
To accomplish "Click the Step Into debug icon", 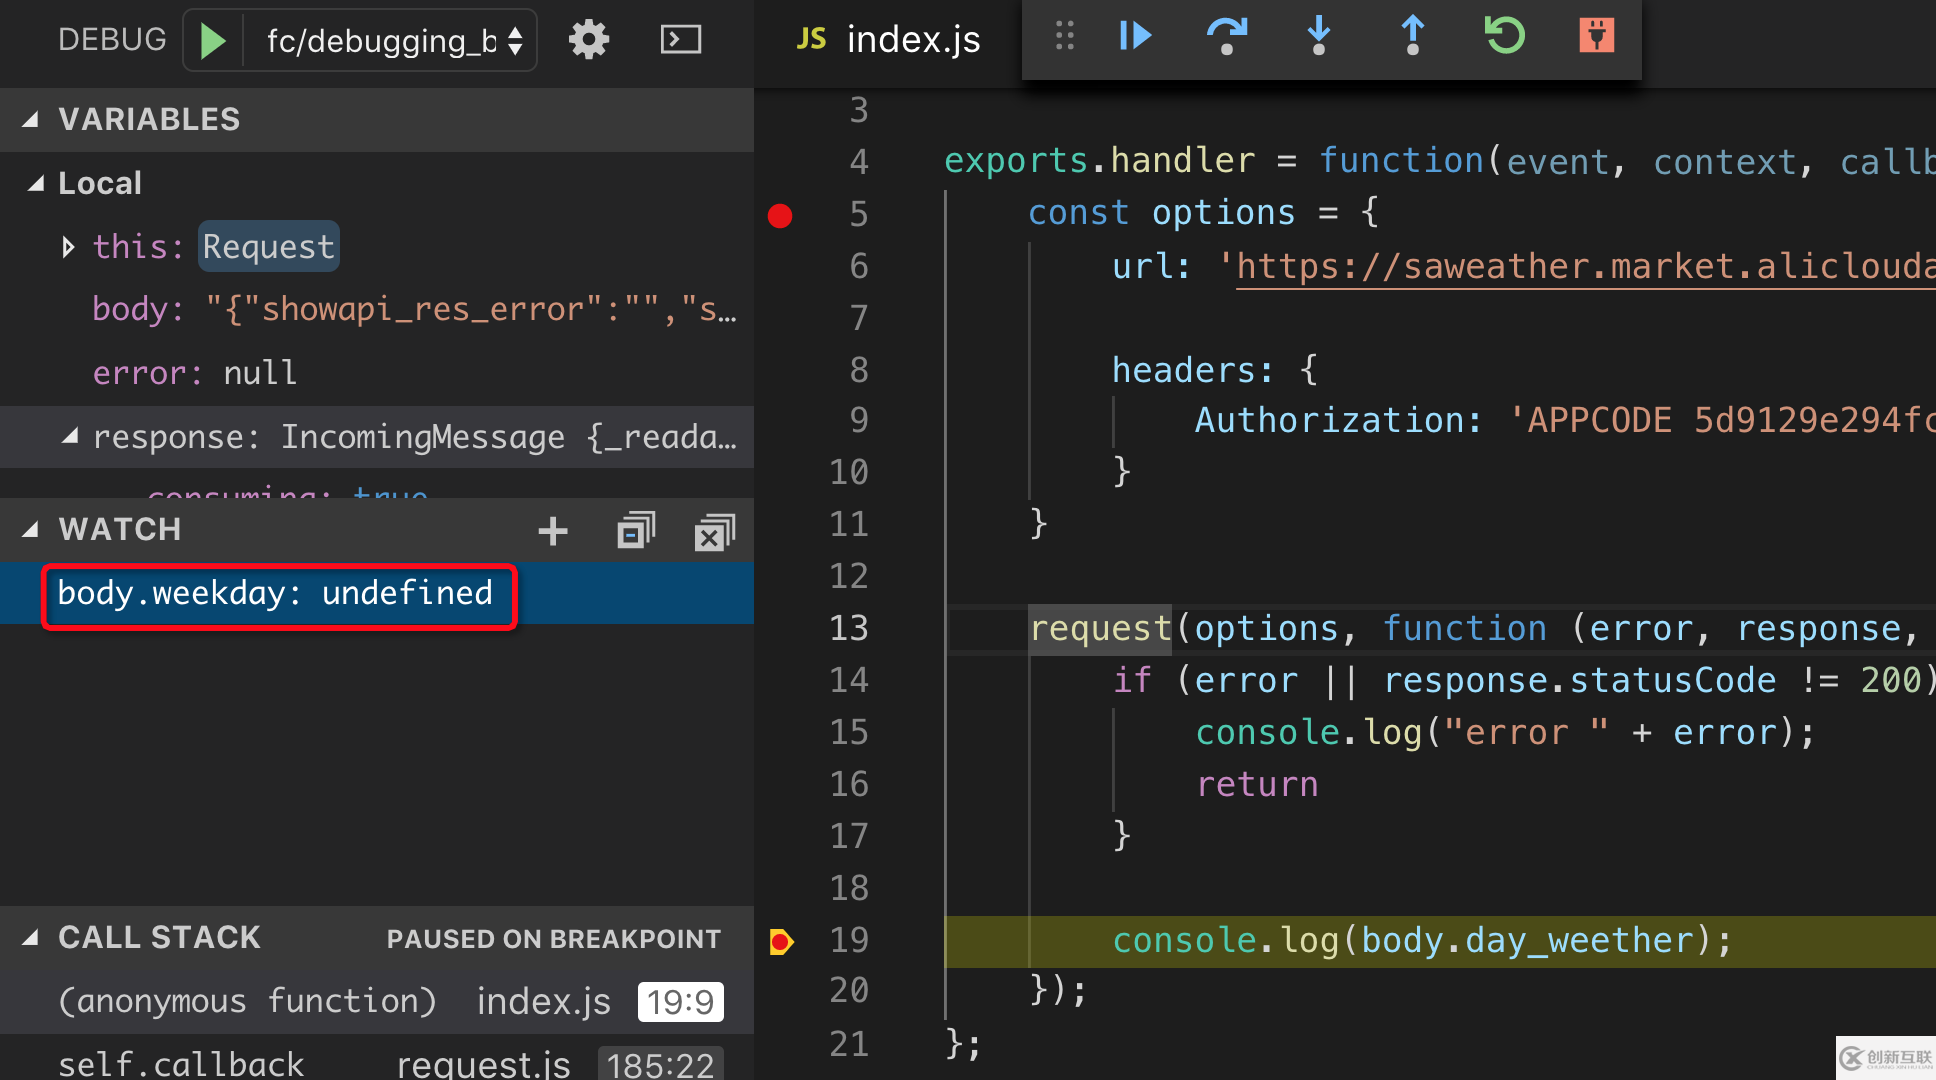I will click(1315, 36).
